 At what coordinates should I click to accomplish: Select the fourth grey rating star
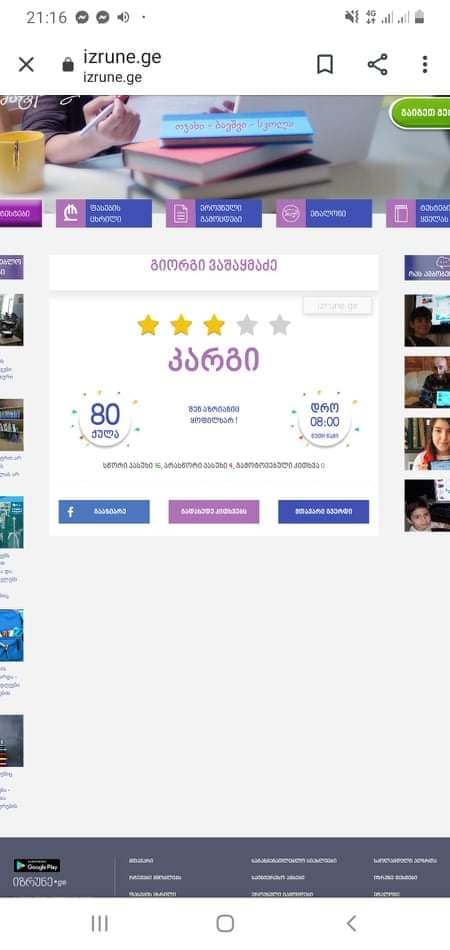pos(247,325)
